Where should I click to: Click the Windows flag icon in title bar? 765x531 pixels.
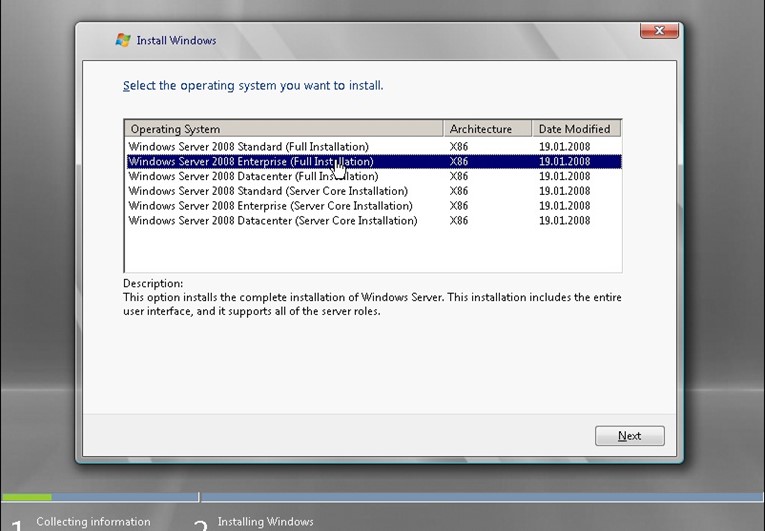tap(123, 40)
